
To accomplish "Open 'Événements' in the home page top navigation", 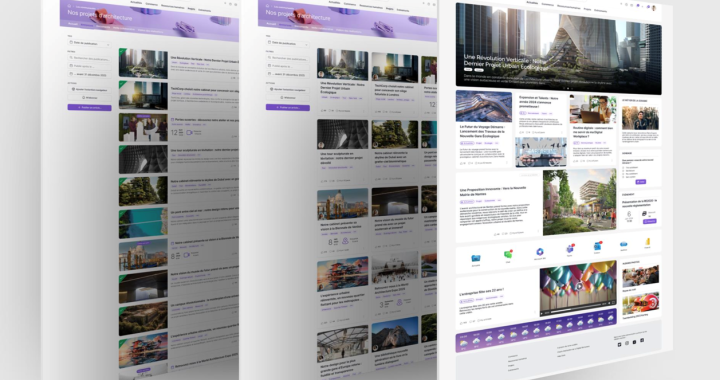I will (x=601, y=10).
